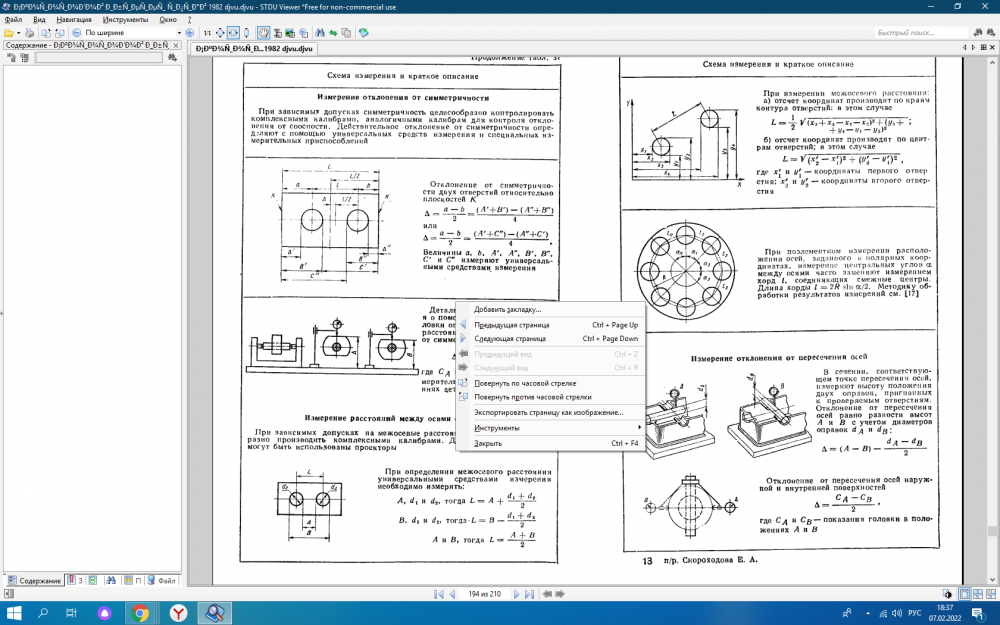Viewport: 1000px width, 625px height.
Task: Toggle fit-to-width view mode
Action: [233, 33]
